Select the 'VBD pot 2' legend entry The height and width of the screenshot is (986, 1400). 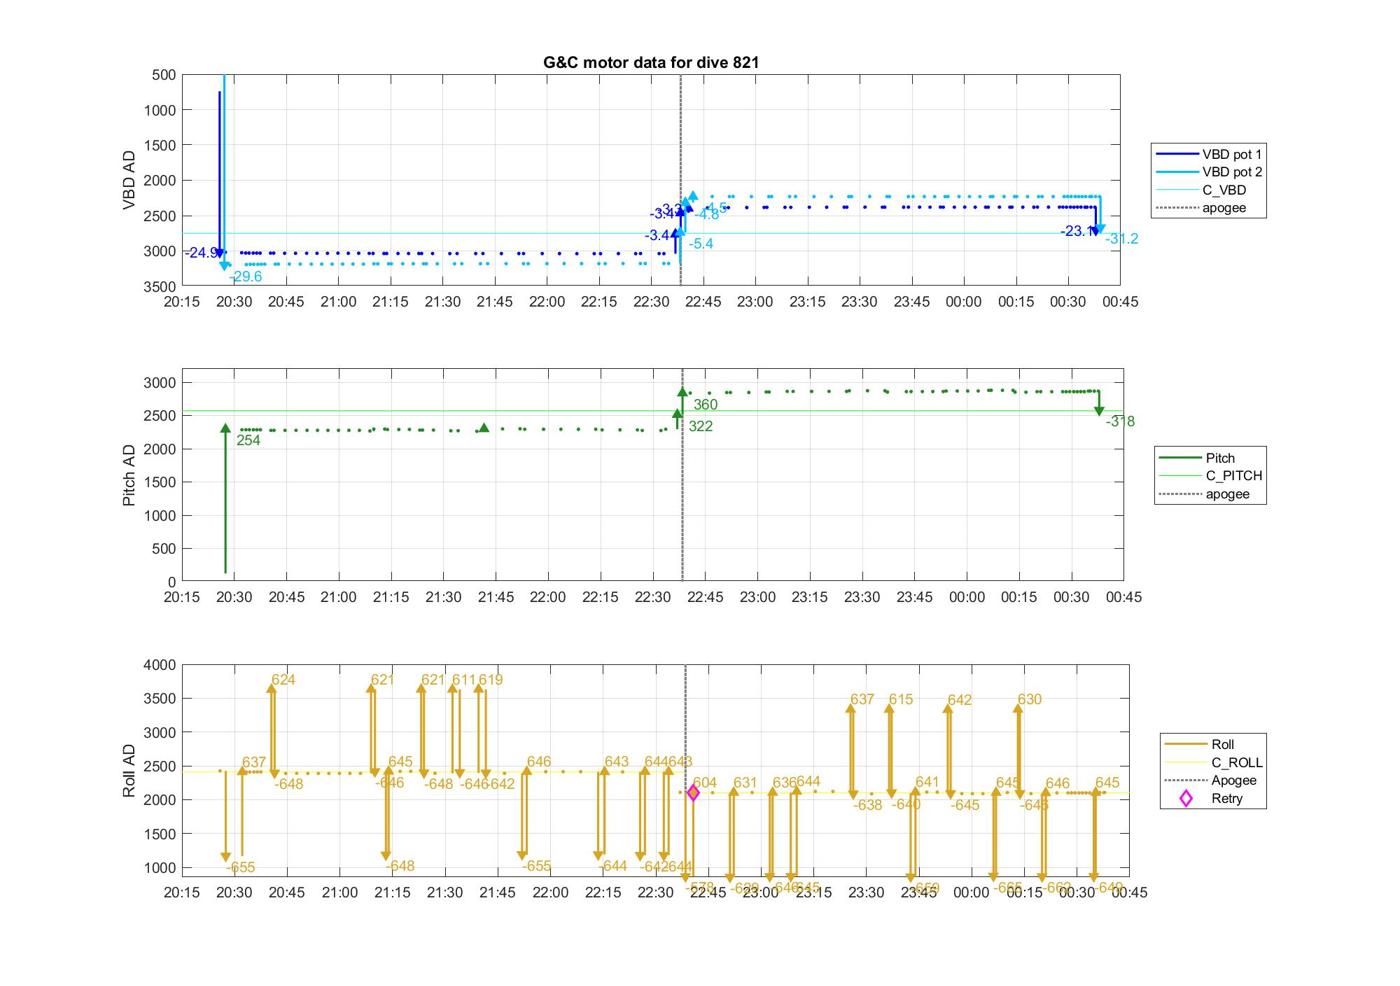[1208, 172]
